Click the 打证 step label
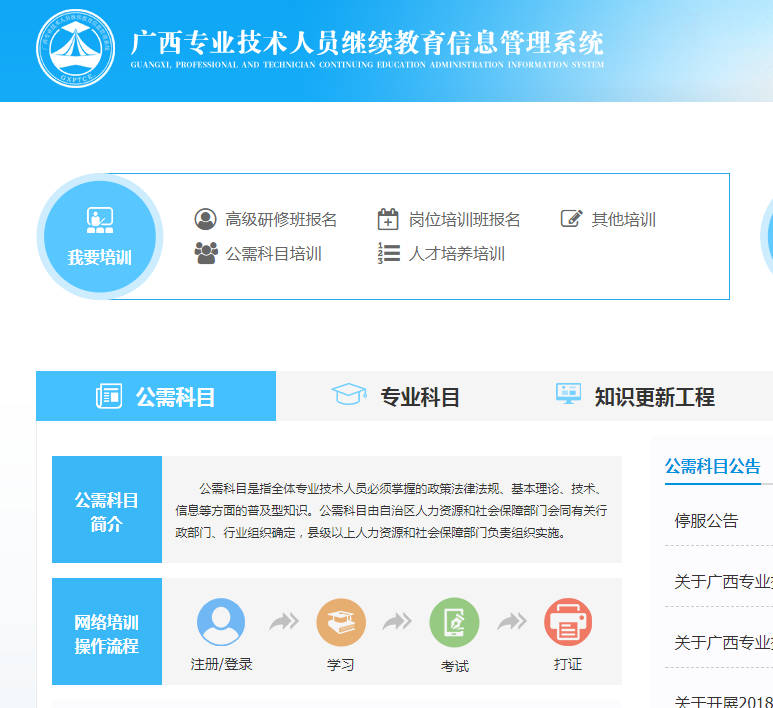773x708 pixels. [568, 664]
